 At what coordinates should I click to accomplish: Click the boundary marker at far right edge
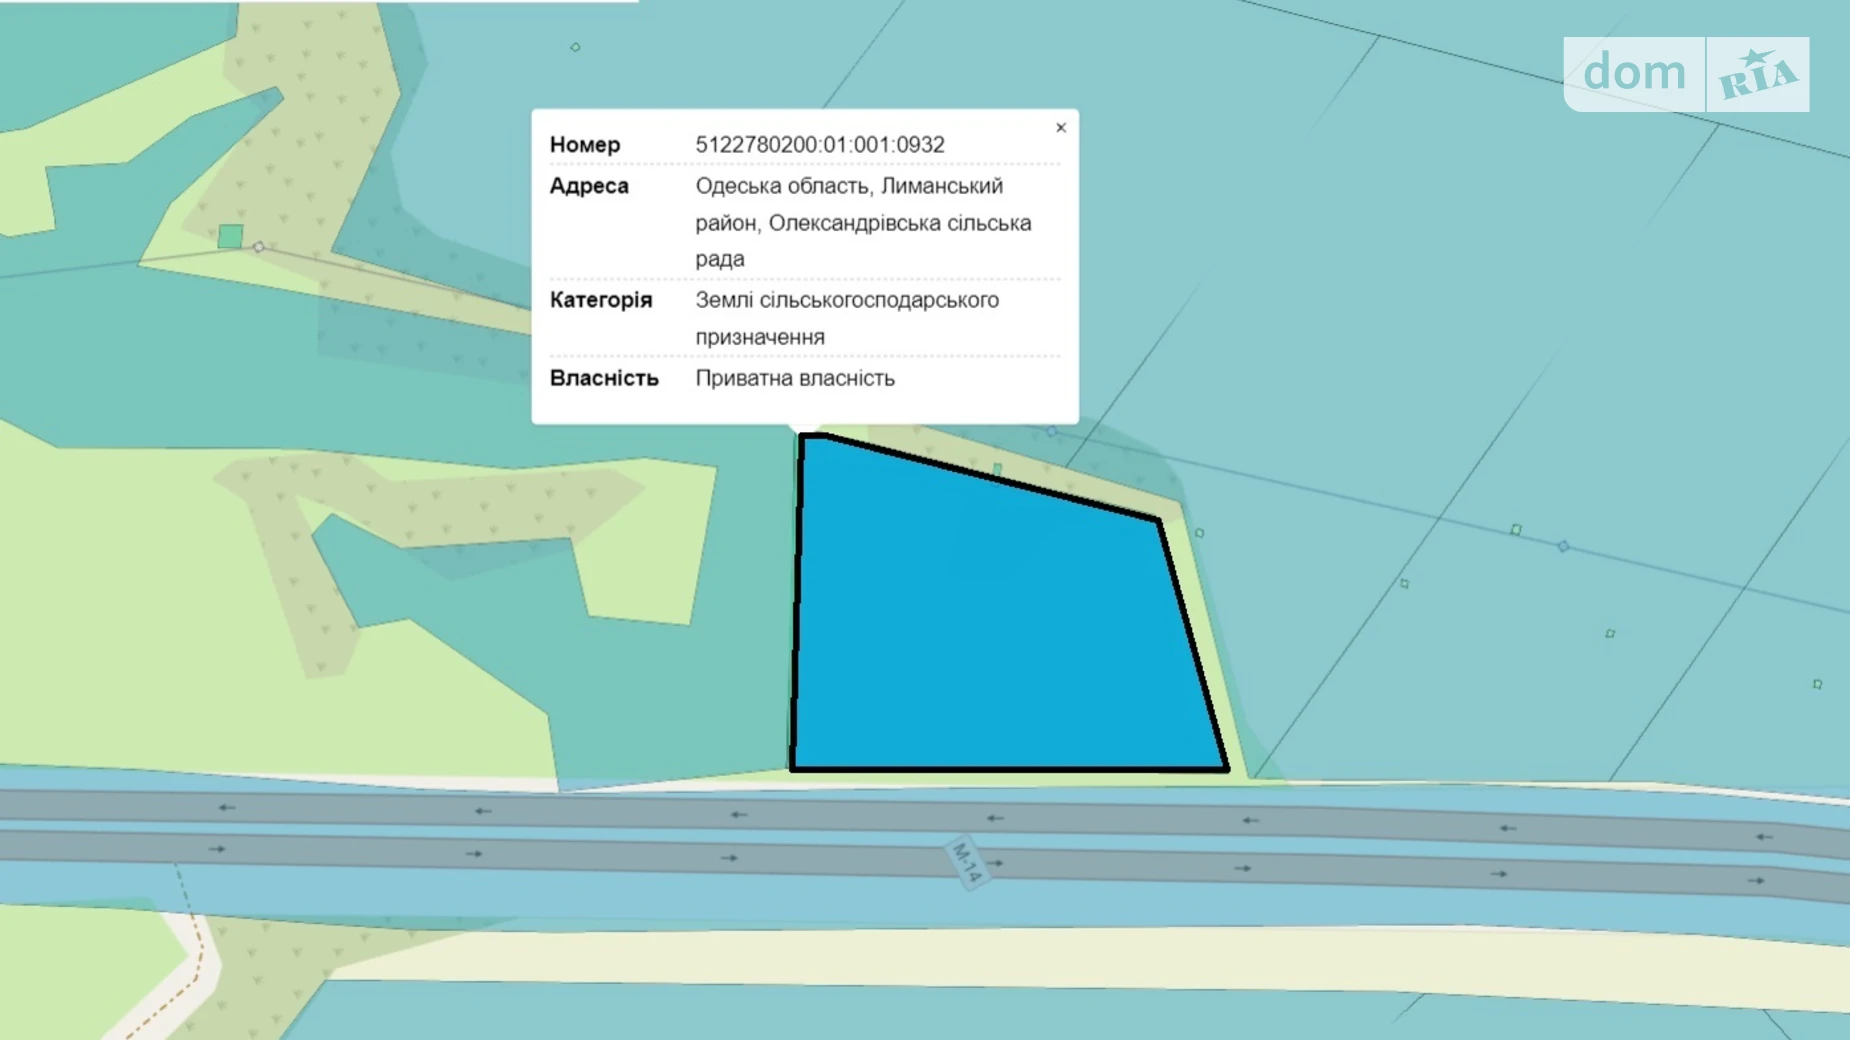1817,685
